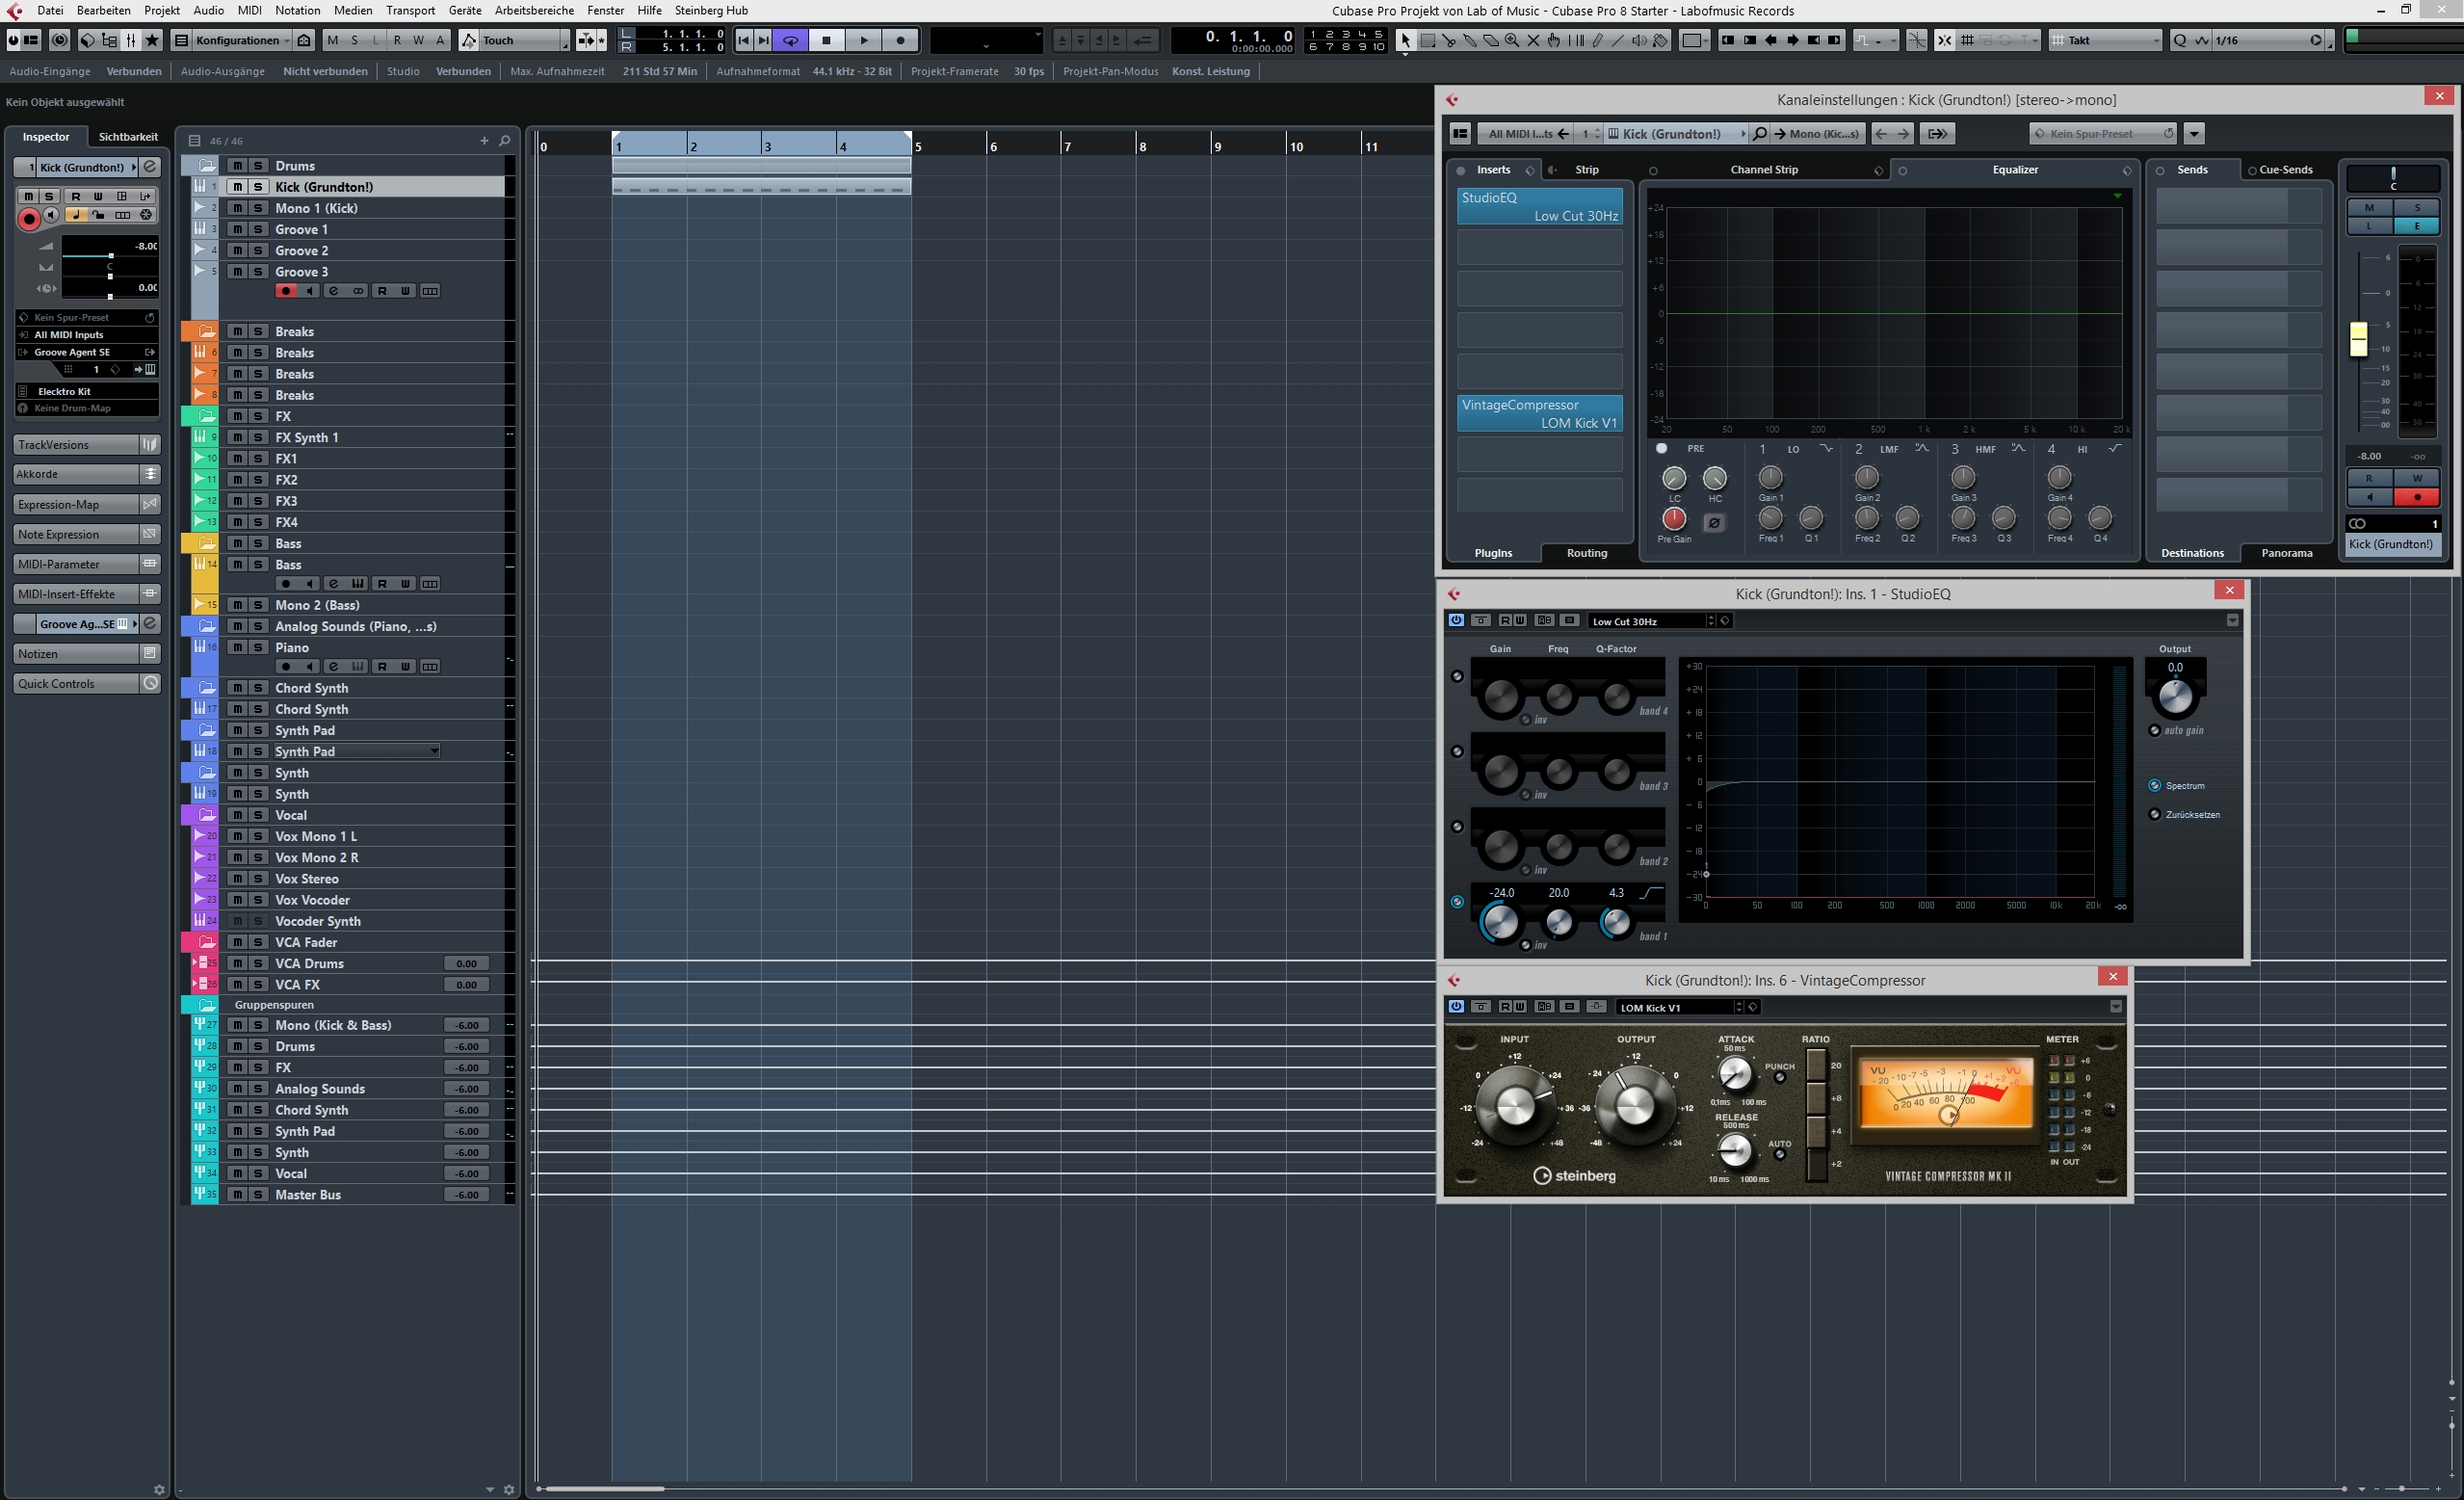Select the Object Selection arrow tool
This screenshot has width=2464, height=1500.
(1405, 40)
